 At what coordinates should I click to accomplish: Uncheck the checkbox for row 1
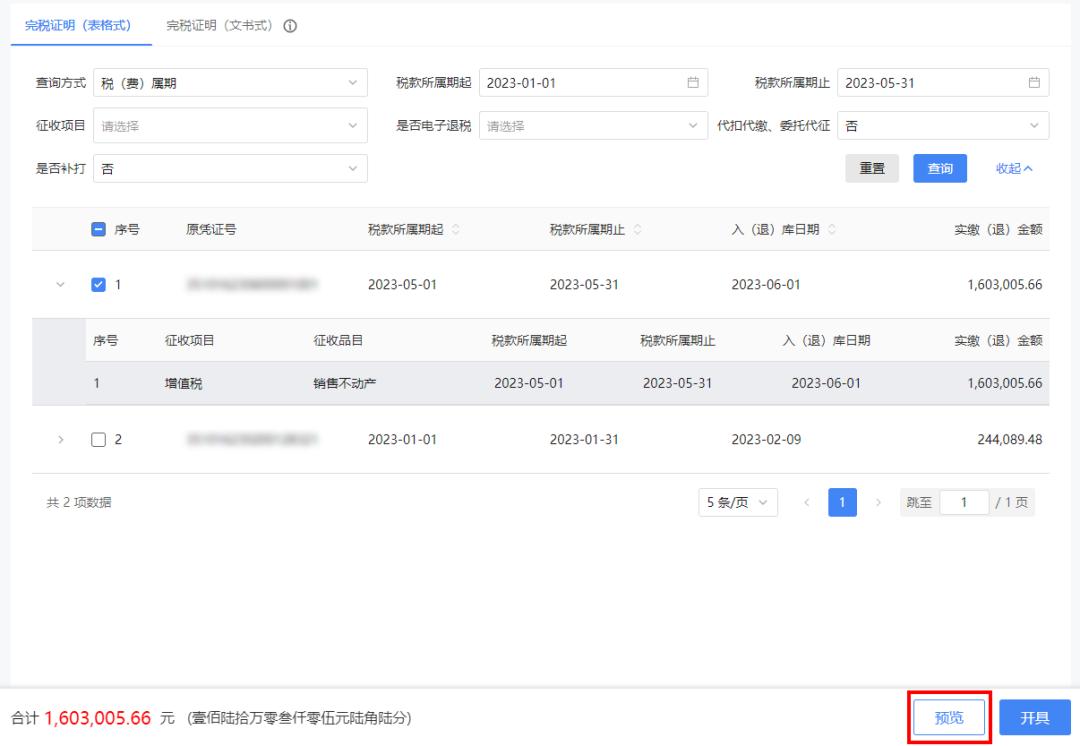pyautogui.click(x=98, y=284)
